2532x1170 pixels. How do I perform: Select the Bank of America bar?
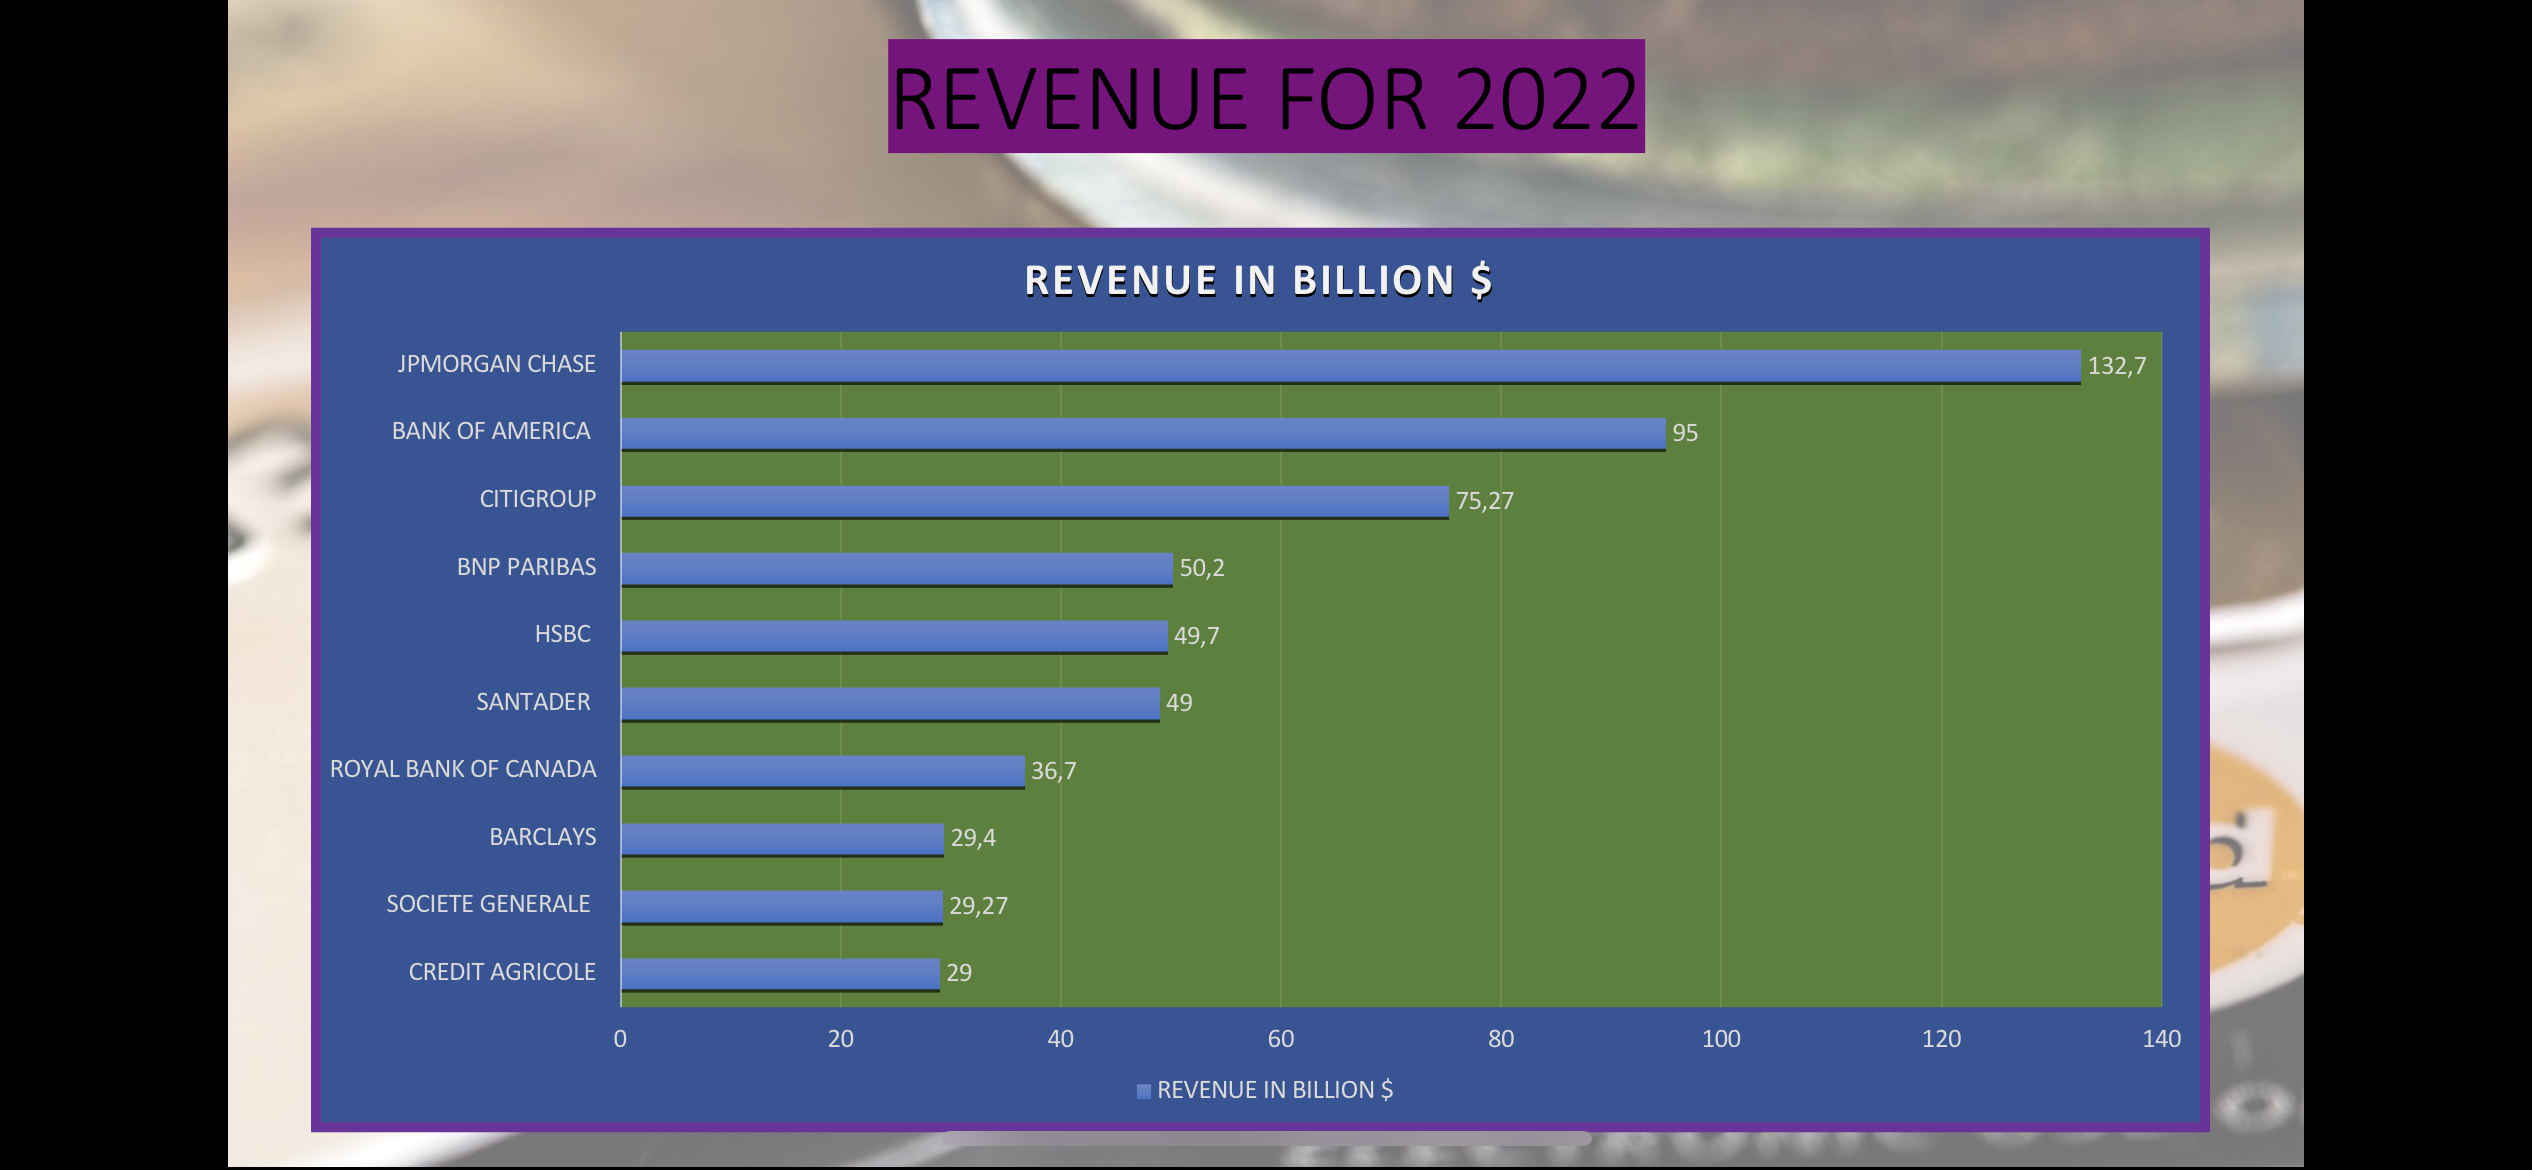click(1144, 434)
